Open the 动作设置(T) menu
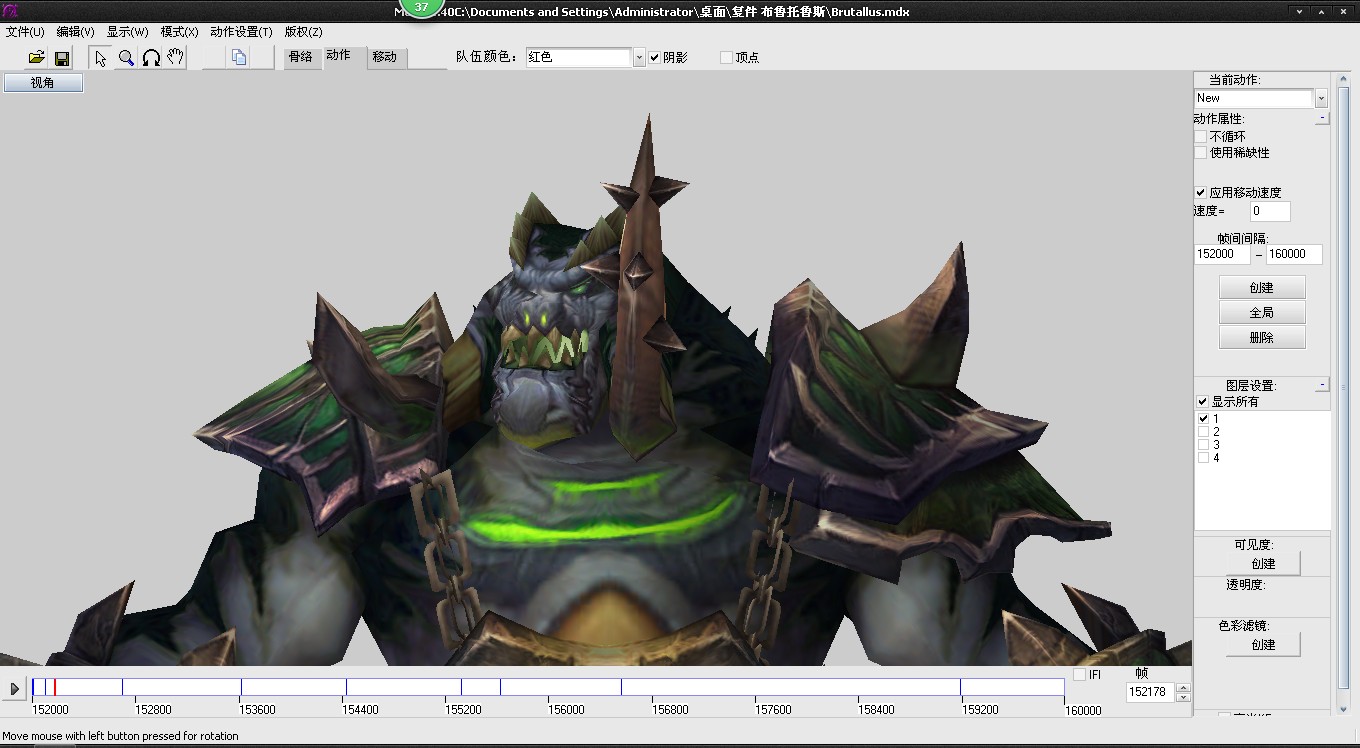Screen dimensions: 1360x748 [241, 32]
